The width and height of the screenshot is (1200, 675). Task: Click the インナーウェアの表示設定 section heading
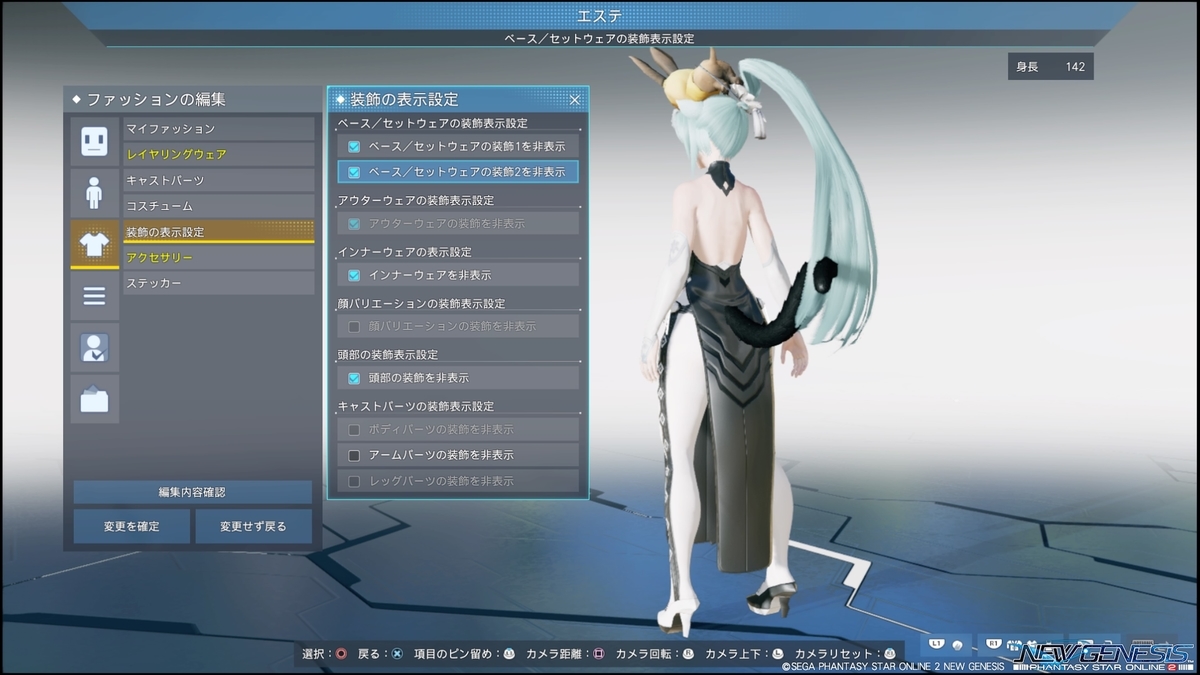coord(405,252)
